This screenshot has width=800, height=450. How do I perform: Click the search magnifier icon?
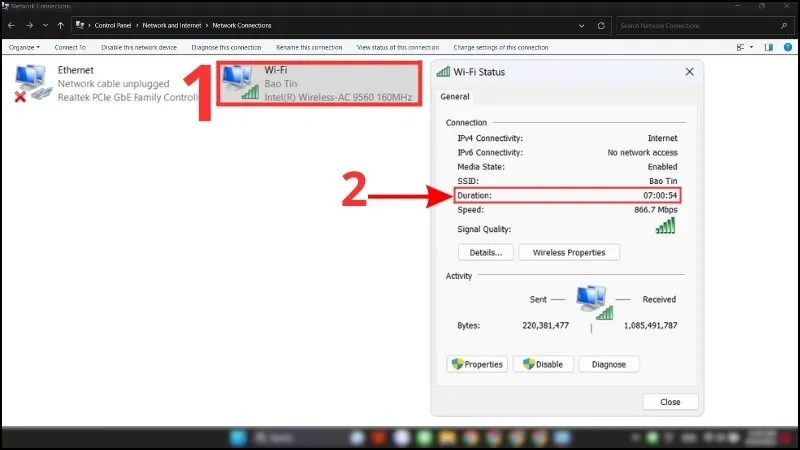[784, 26]
